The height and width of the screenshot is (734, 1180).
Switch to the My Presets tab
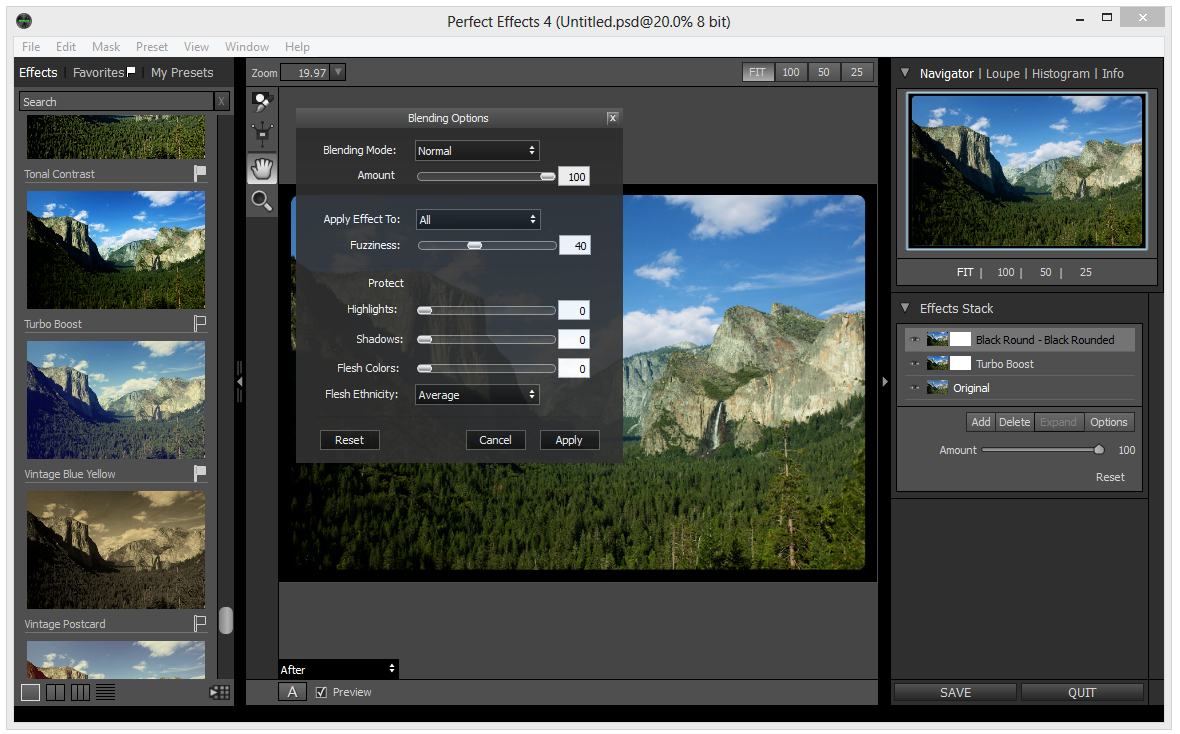coord(182,73)
